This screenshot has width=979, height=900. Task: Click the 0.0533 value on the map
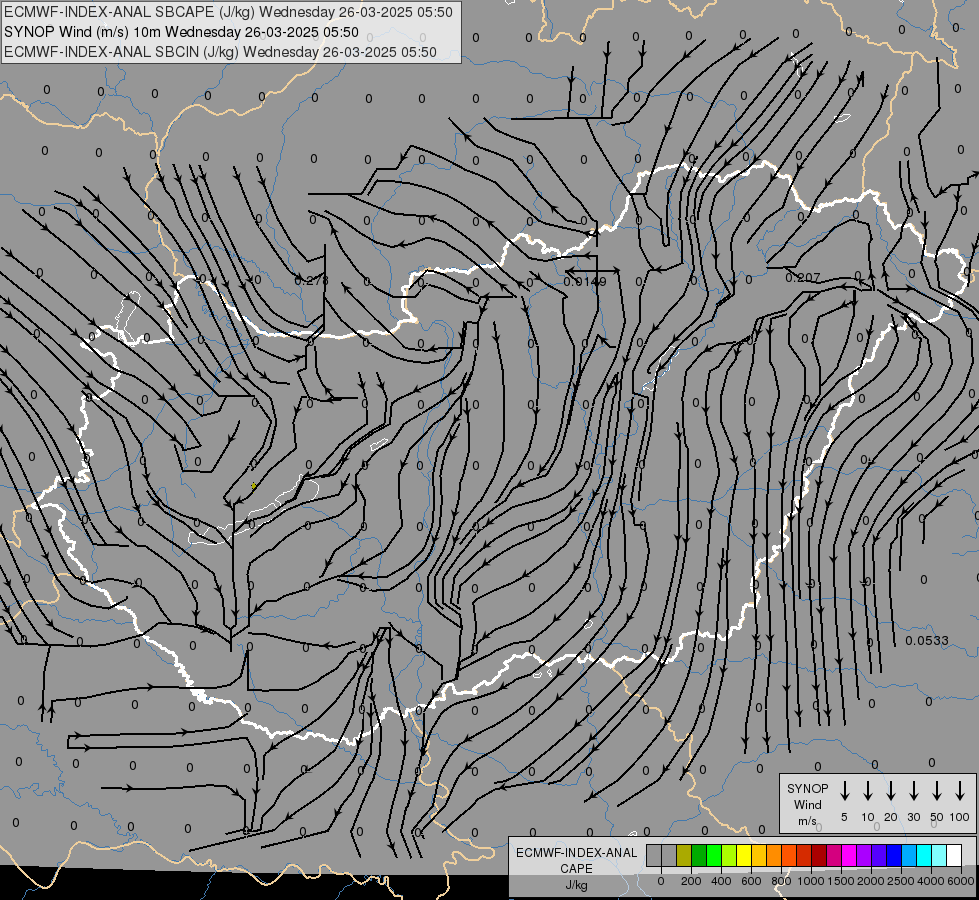(x=927, y=640)
